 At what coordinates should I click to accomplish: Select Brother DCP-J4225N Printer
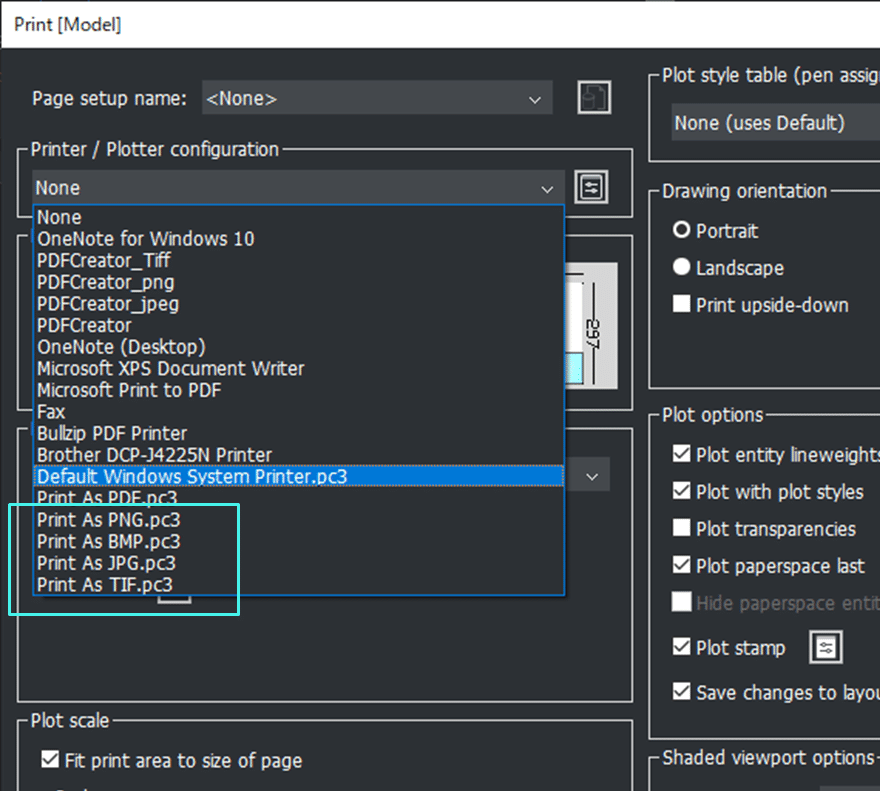coord(299,455)
